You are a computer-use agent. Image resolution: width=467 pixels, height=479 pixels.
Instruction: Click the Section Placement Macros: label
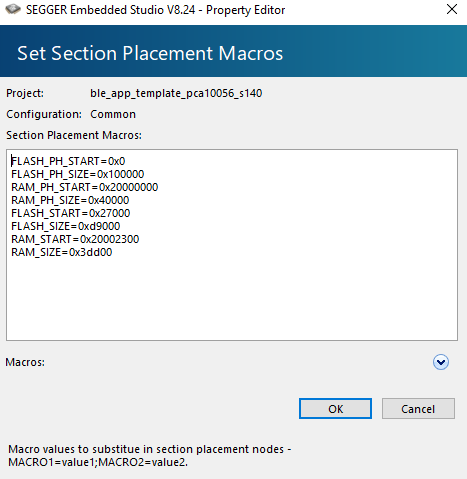[x=74, y=135]
